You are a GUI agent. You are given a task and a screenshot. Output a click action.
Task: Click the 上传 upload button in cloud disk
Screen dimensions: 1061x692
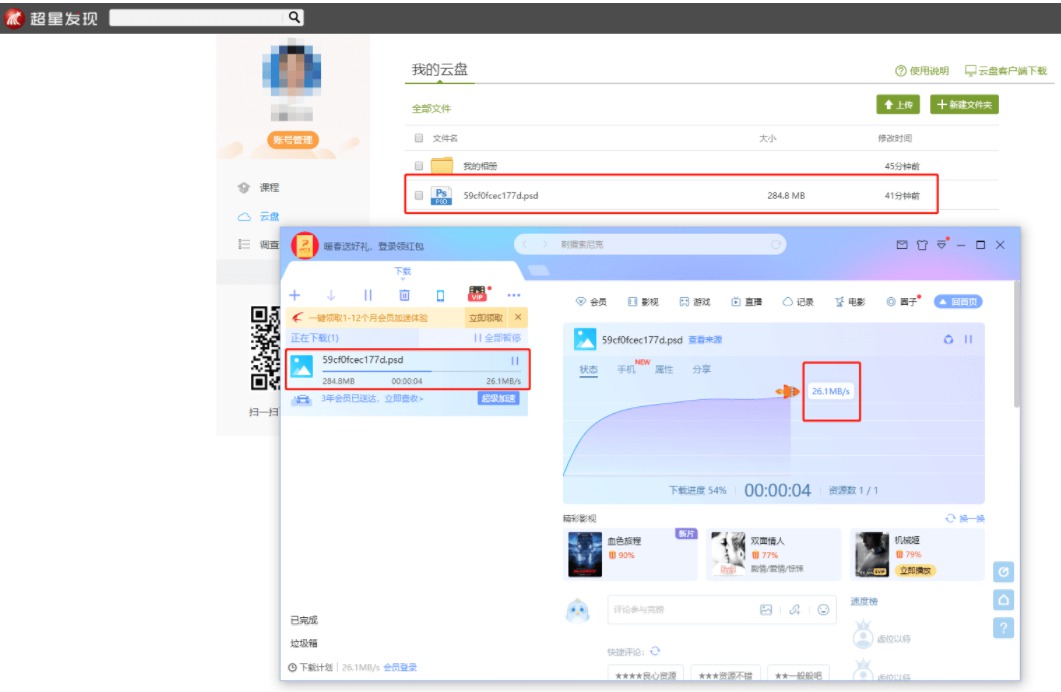click(x=898, y=105)
